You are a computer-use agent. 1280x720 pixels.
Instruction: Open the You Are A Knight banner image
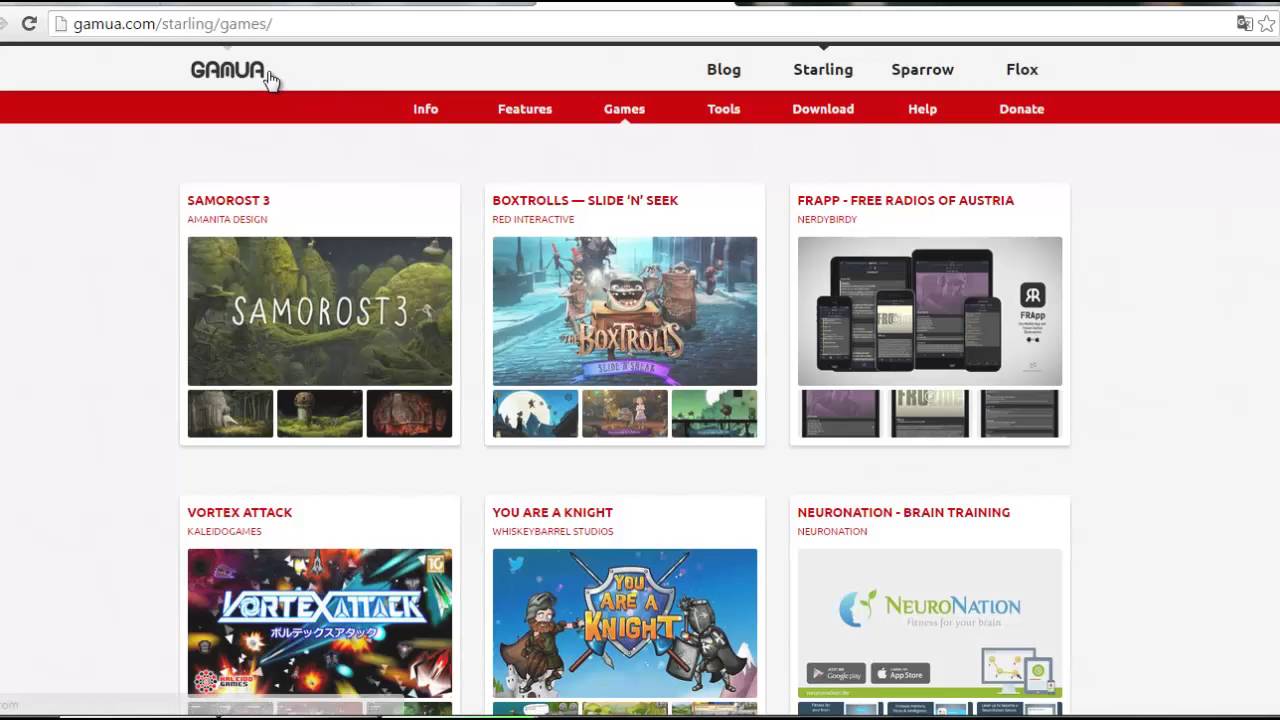pos(625,623)
